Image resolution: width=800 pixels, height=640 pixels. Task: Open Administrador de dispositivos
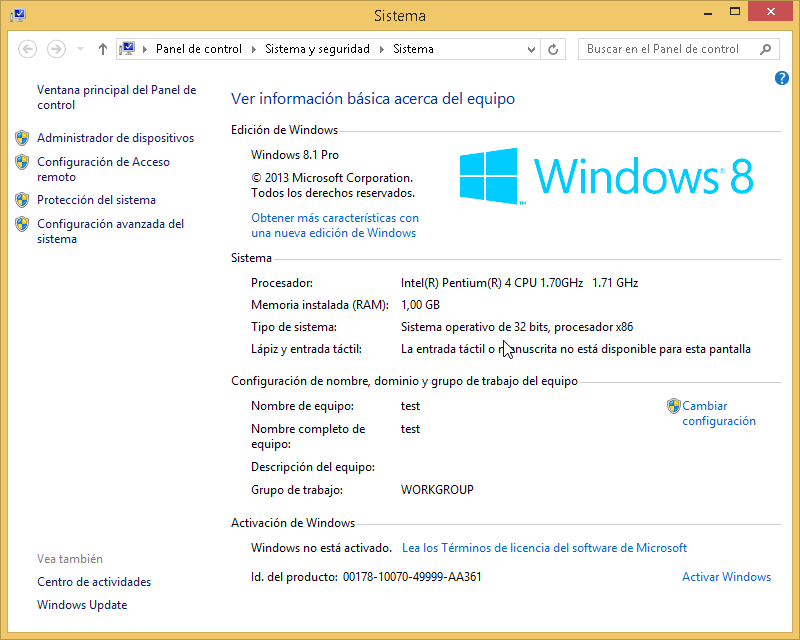[x=115, y=138]
